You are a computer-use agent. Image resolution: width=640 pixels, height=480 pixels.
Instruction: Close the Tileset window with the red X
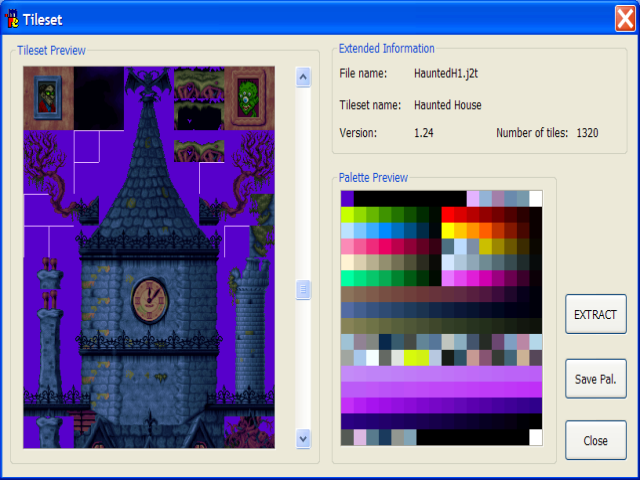pos(625,19)
